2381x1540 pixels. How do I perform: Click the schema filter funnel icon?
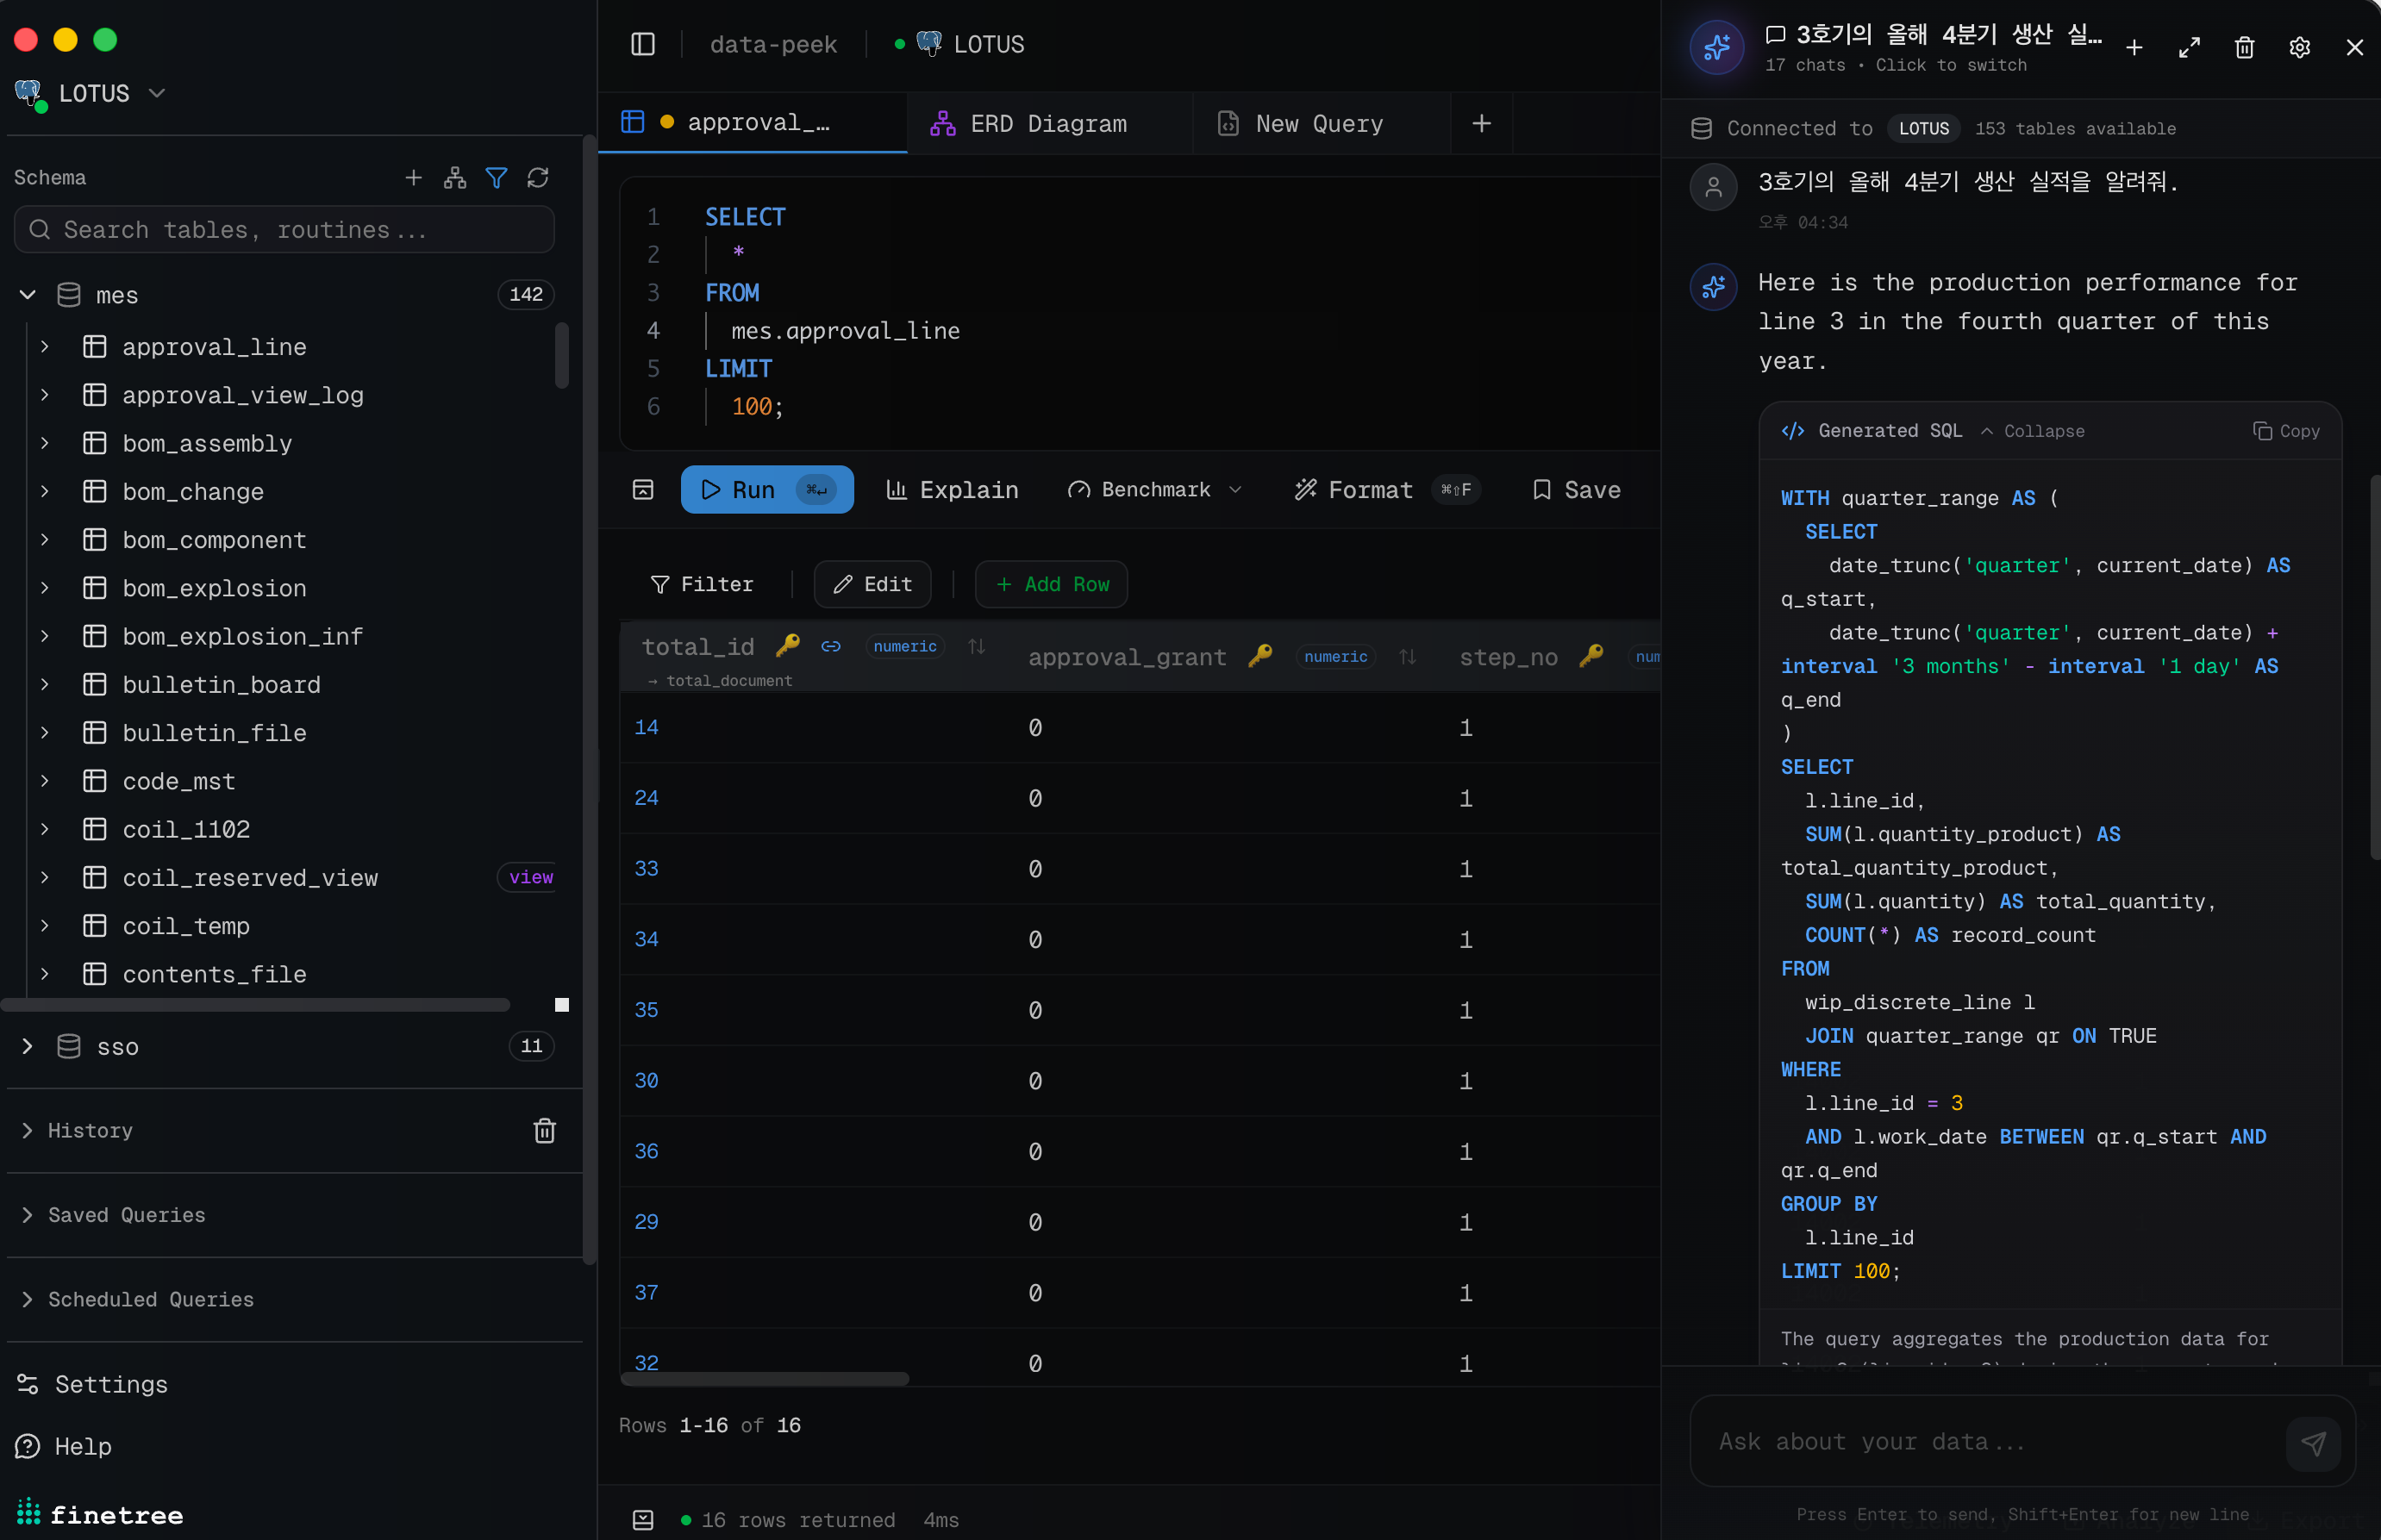(496, 178)
